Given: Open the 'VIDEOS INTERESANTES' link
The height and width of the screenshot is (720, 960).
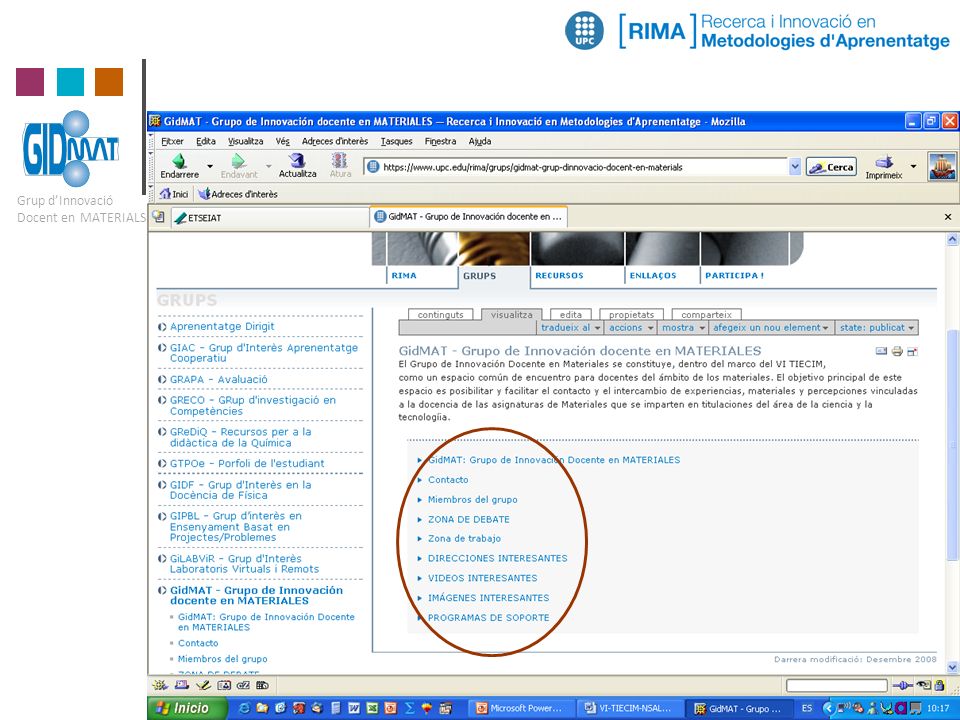Looking at the screenshot, I should coord(482,578).
